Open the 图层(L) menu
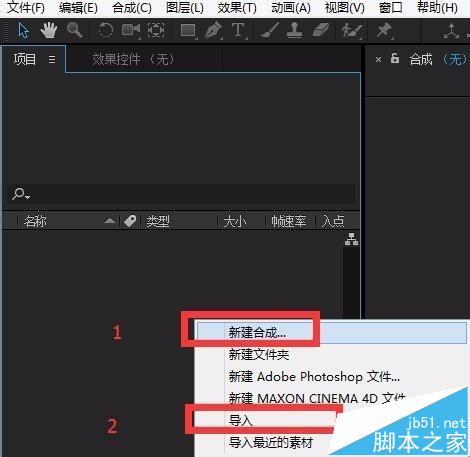Screen dimensions: 470x457 185,8
